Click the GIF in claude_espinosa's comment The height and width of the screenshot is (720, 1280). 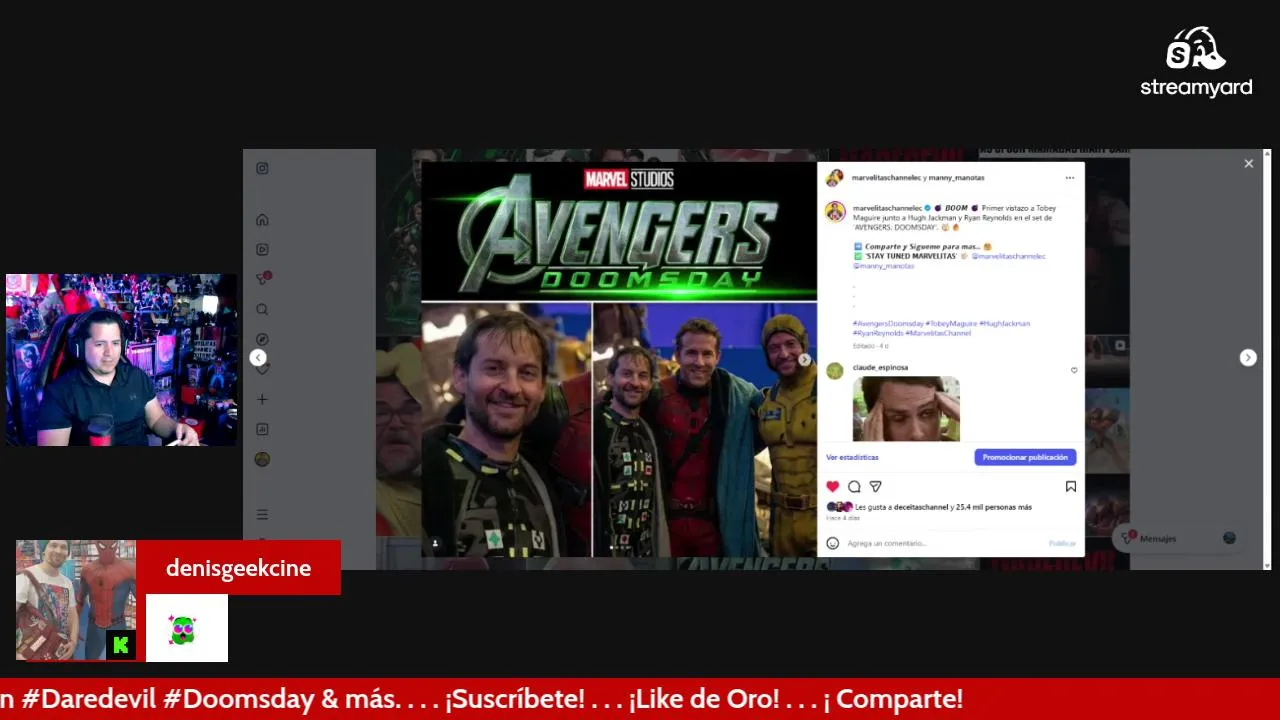906,408
